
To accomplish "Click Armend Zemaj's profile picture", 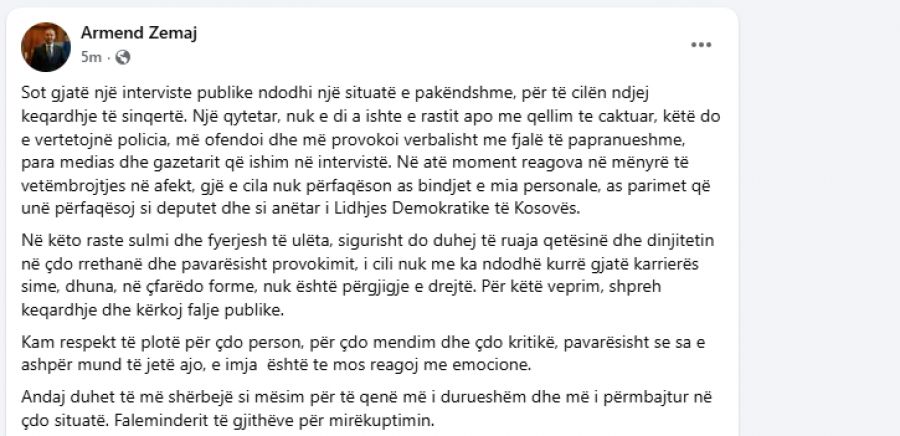I will click(x=46, y=46).
